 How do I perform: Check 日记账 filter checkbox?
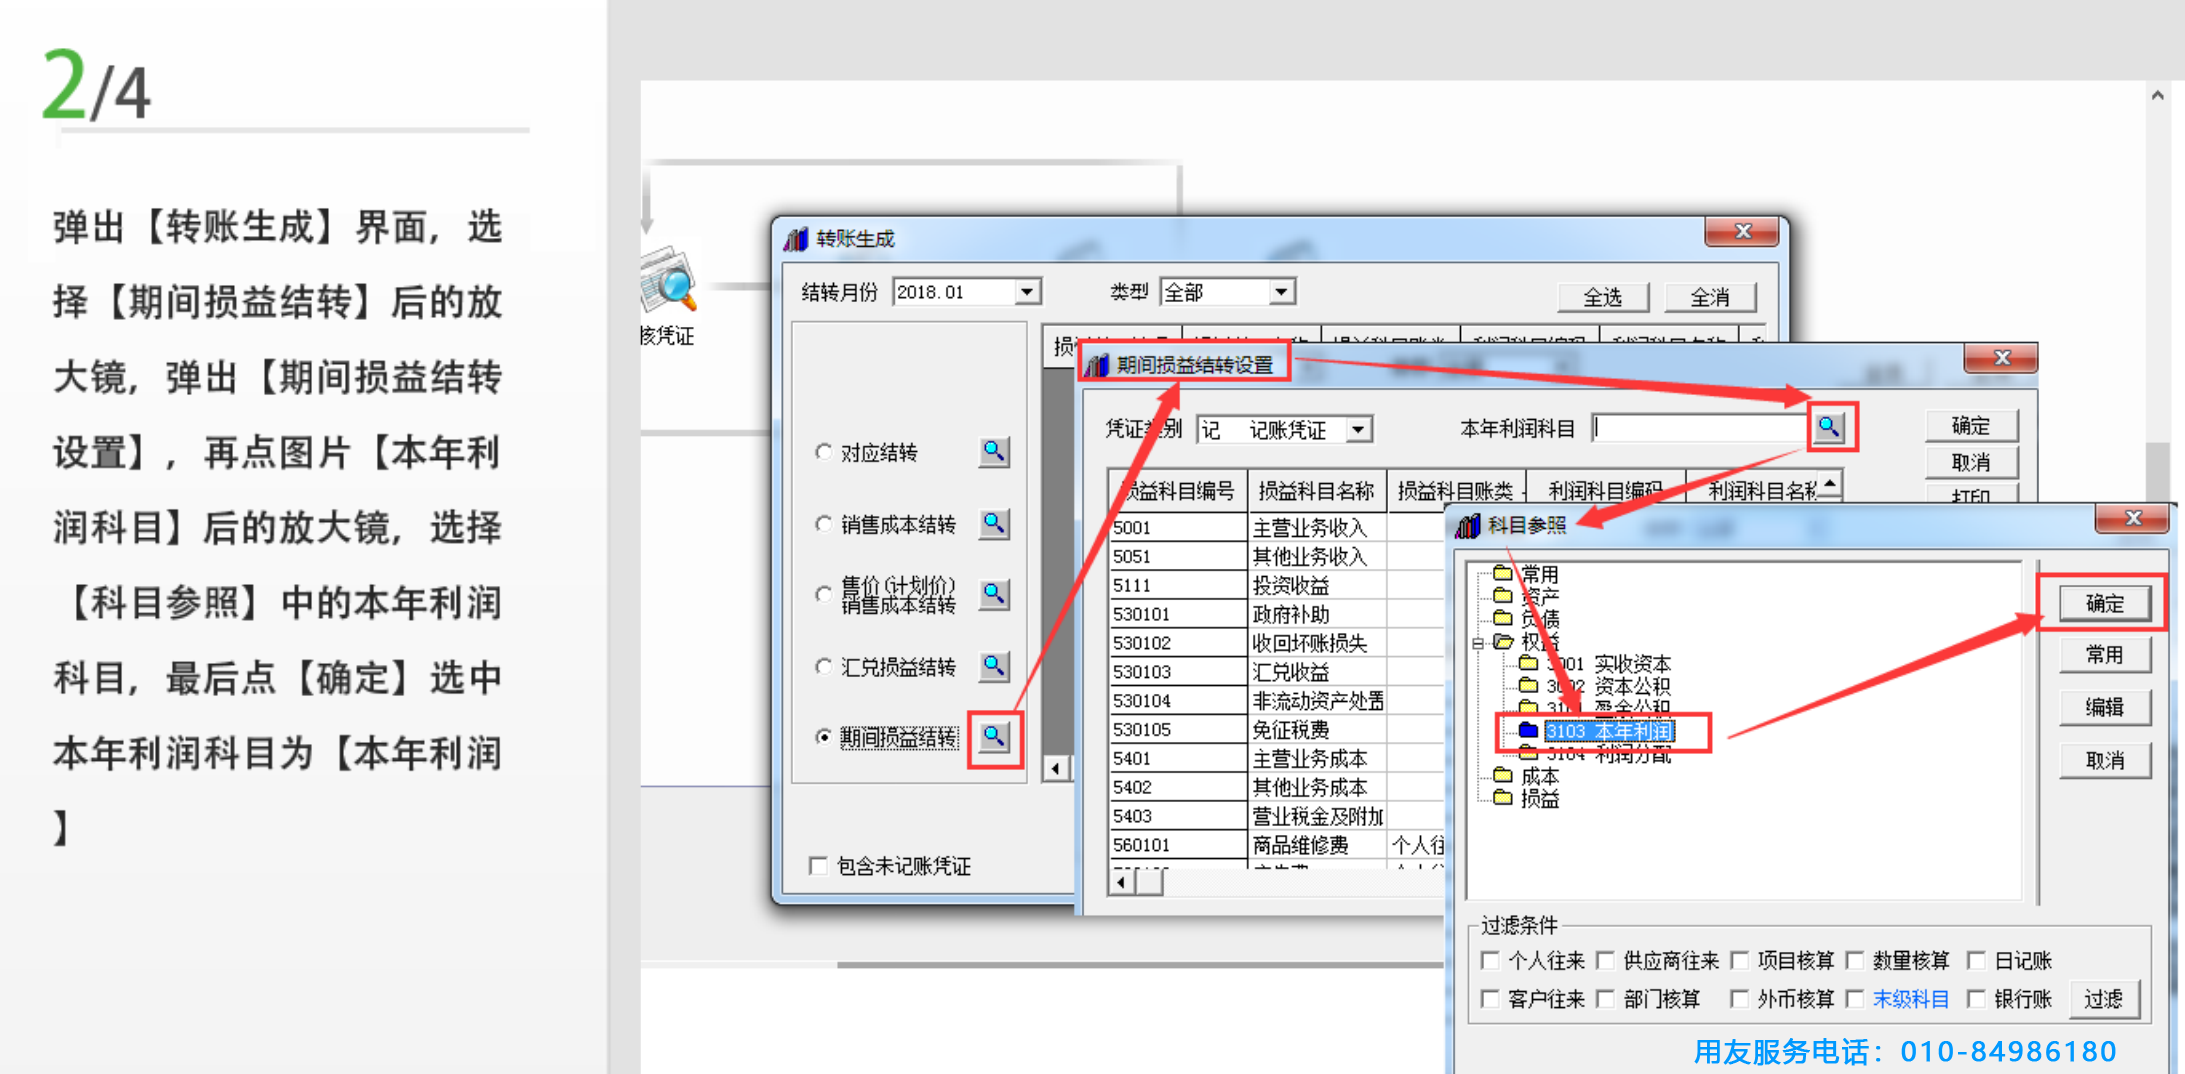pos(1976,960)
